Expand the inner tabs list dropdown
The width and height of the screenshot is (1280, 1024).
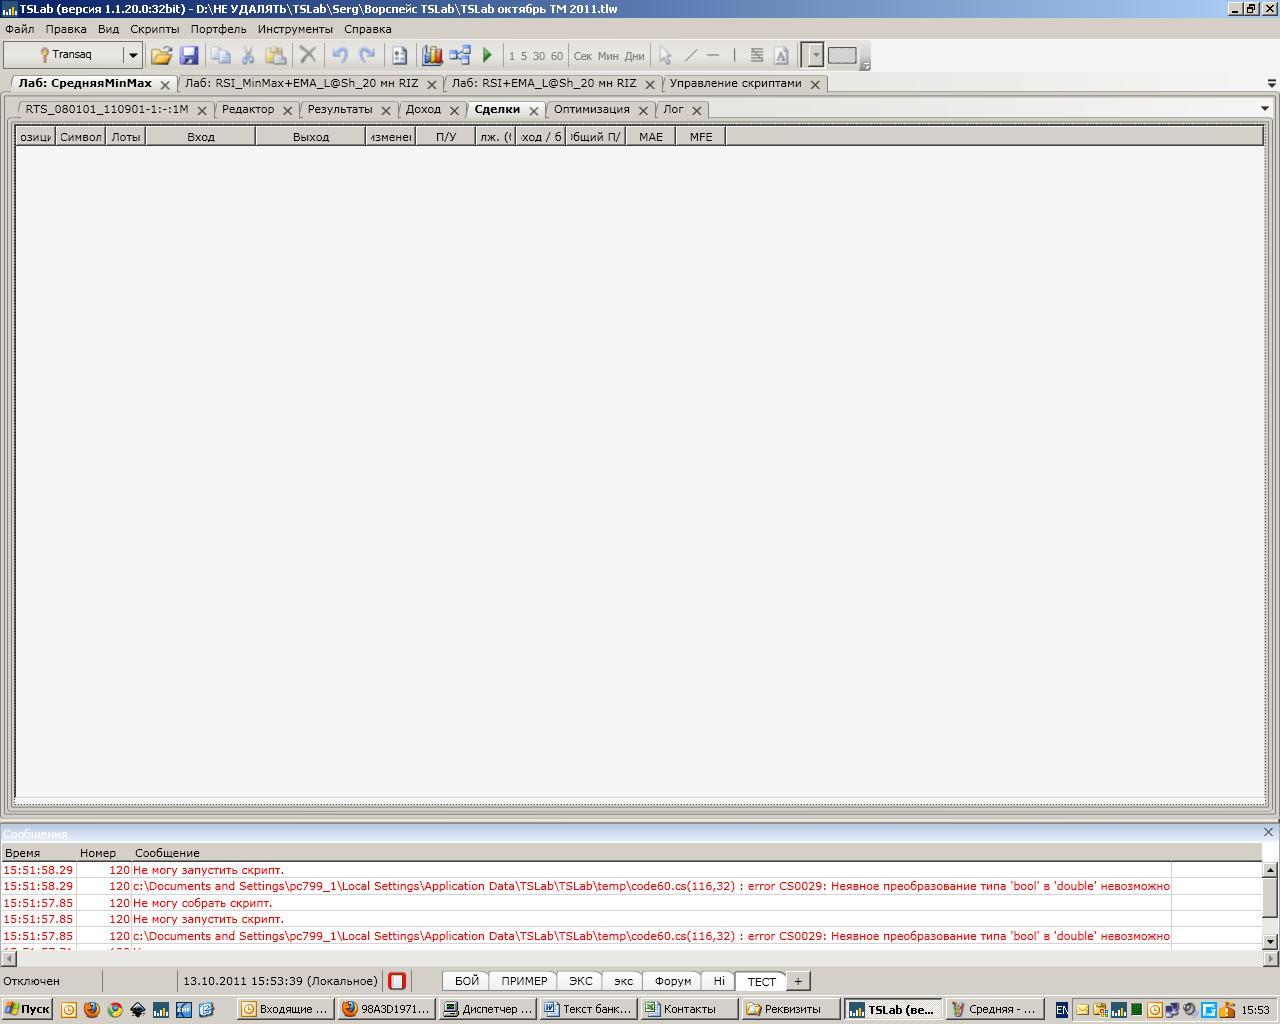tap(1265, 108)
